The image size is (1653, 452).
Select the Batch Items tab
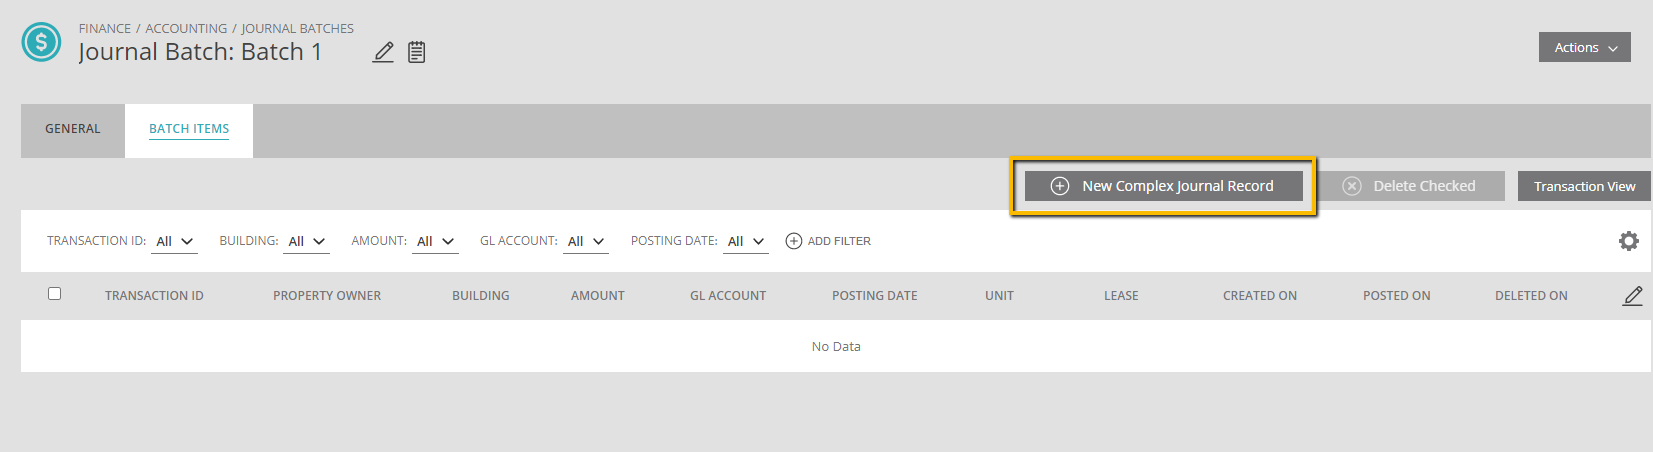click(189, 130)
